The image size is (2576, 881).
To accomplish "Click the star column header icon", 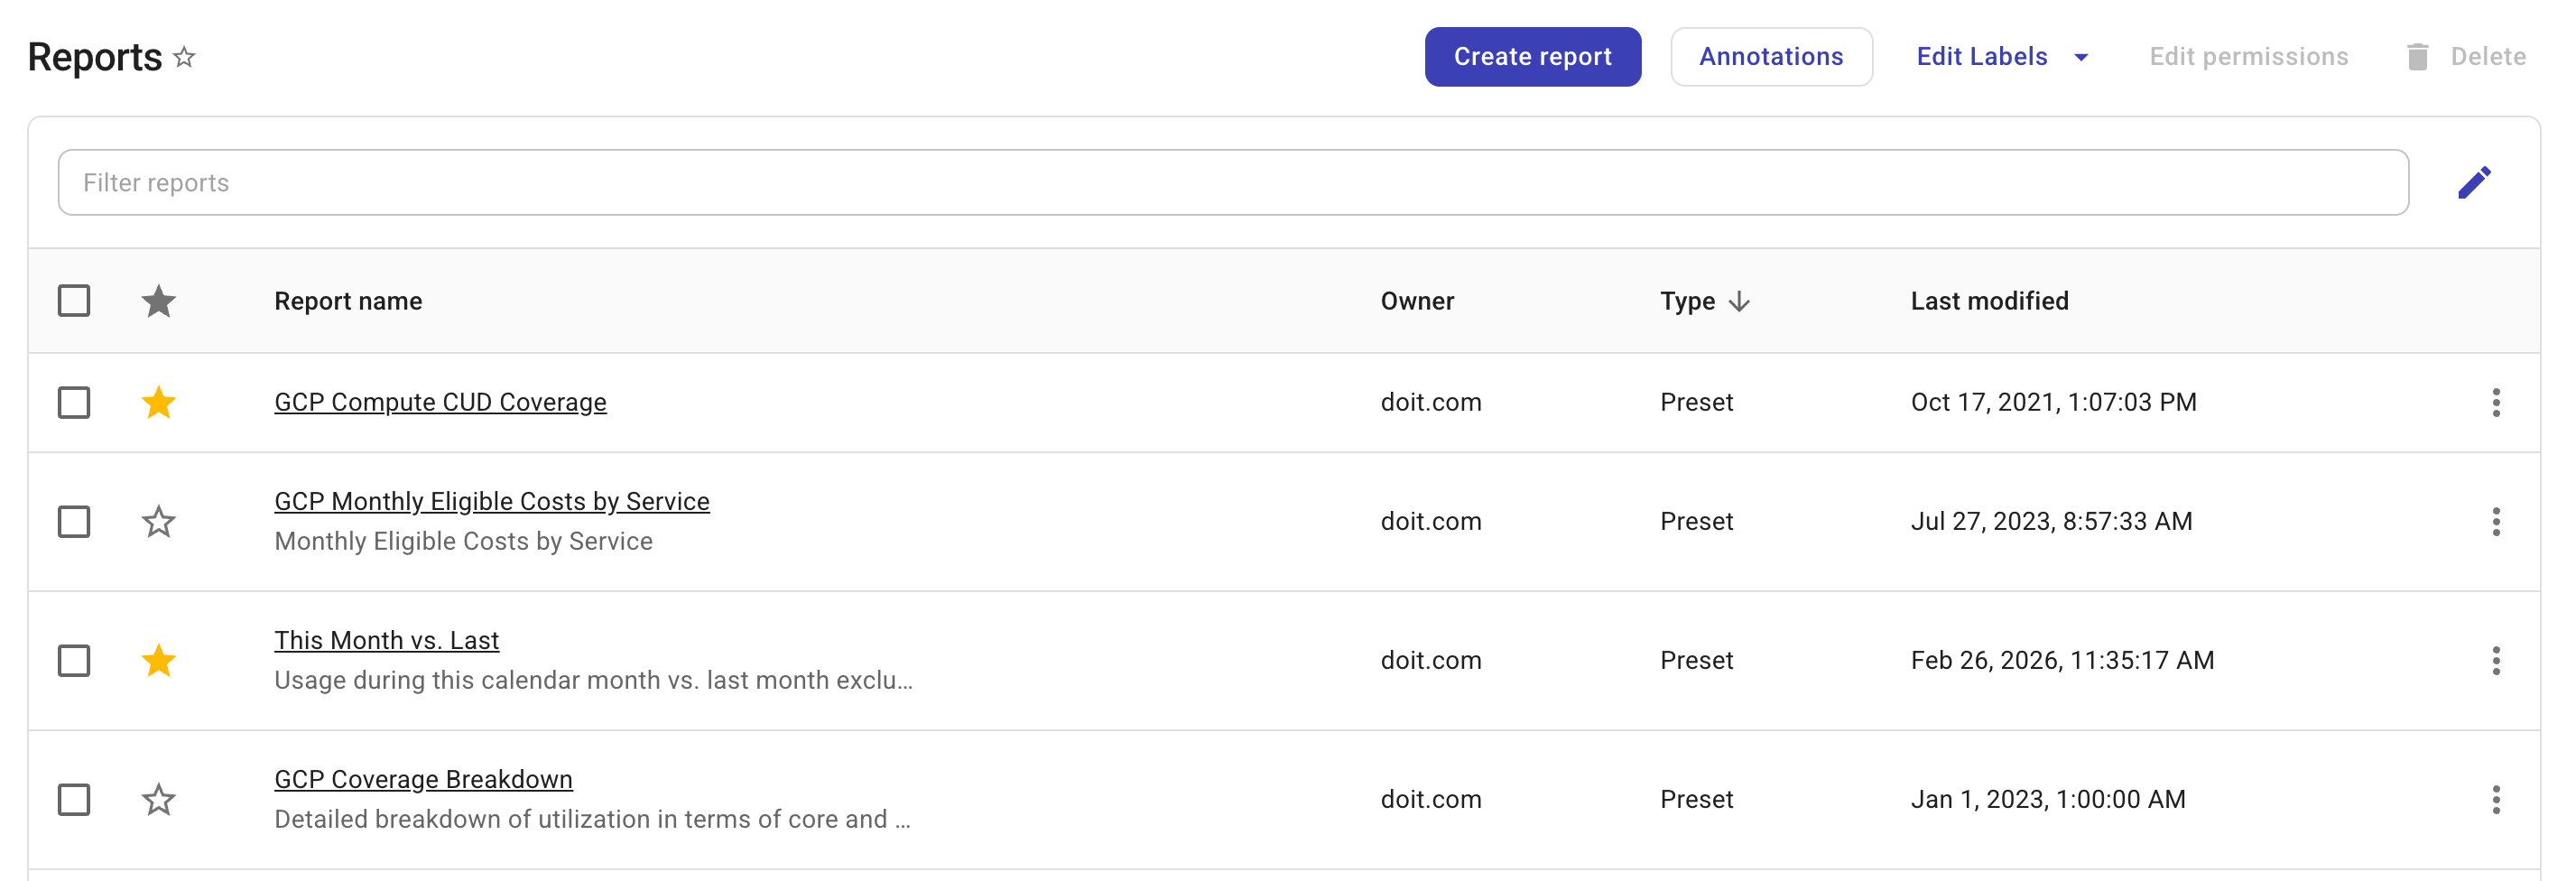I will (x=158, y=301).
